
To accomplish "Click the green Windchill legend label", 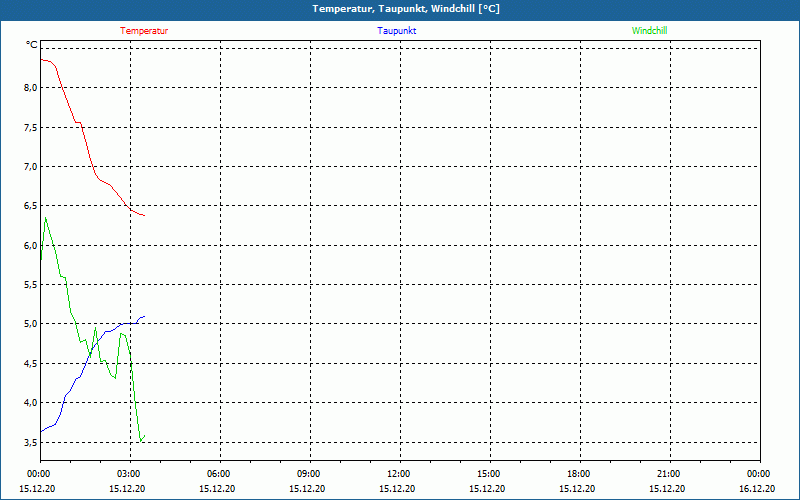I will 649,31.
